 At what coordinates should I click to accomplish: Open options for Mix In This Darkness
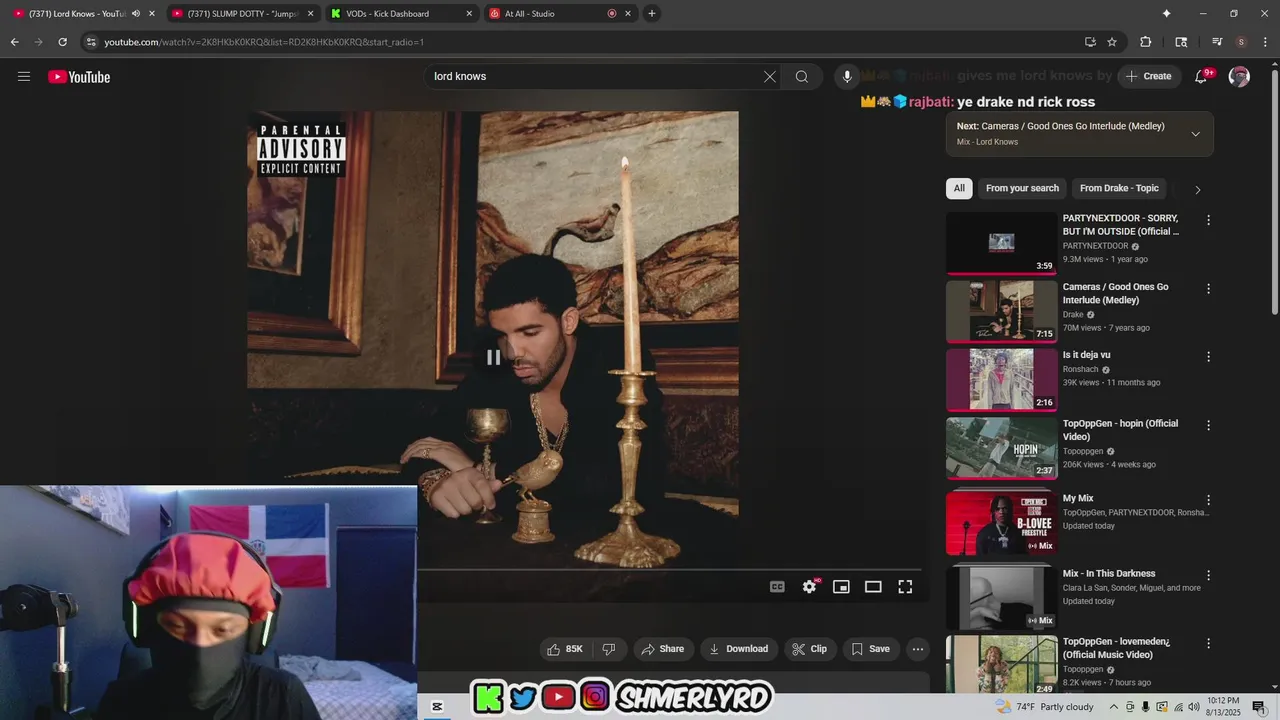tap(1208, 576)
